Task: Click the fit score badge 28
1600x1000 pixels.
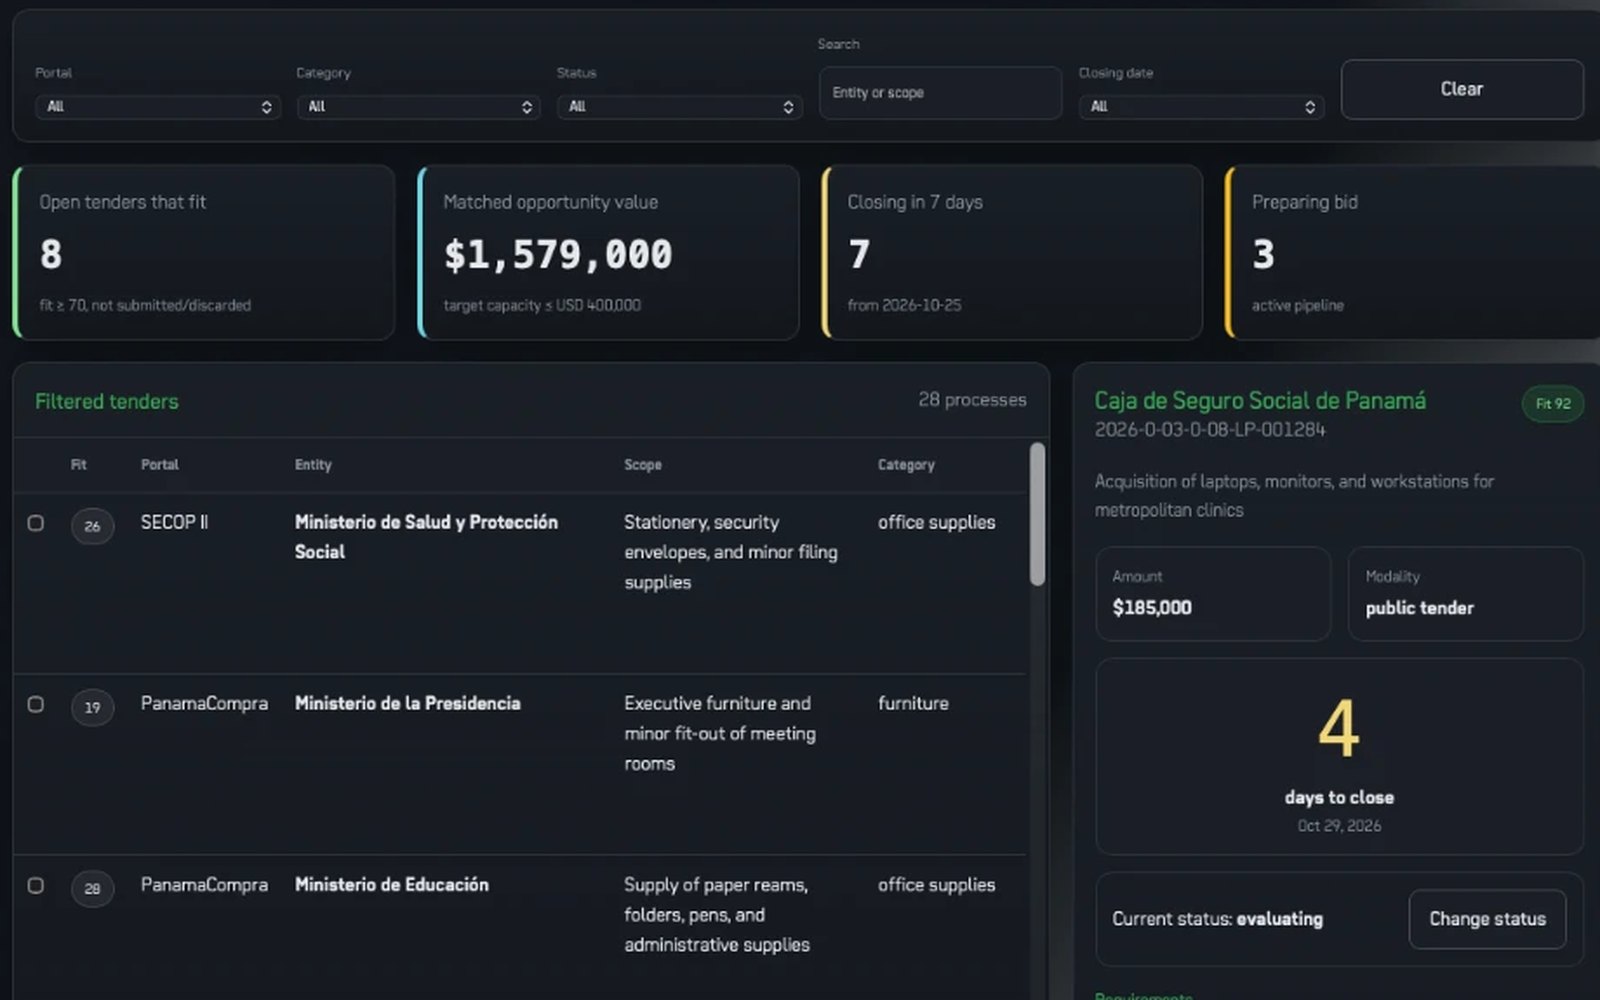Action: point(92,888)
